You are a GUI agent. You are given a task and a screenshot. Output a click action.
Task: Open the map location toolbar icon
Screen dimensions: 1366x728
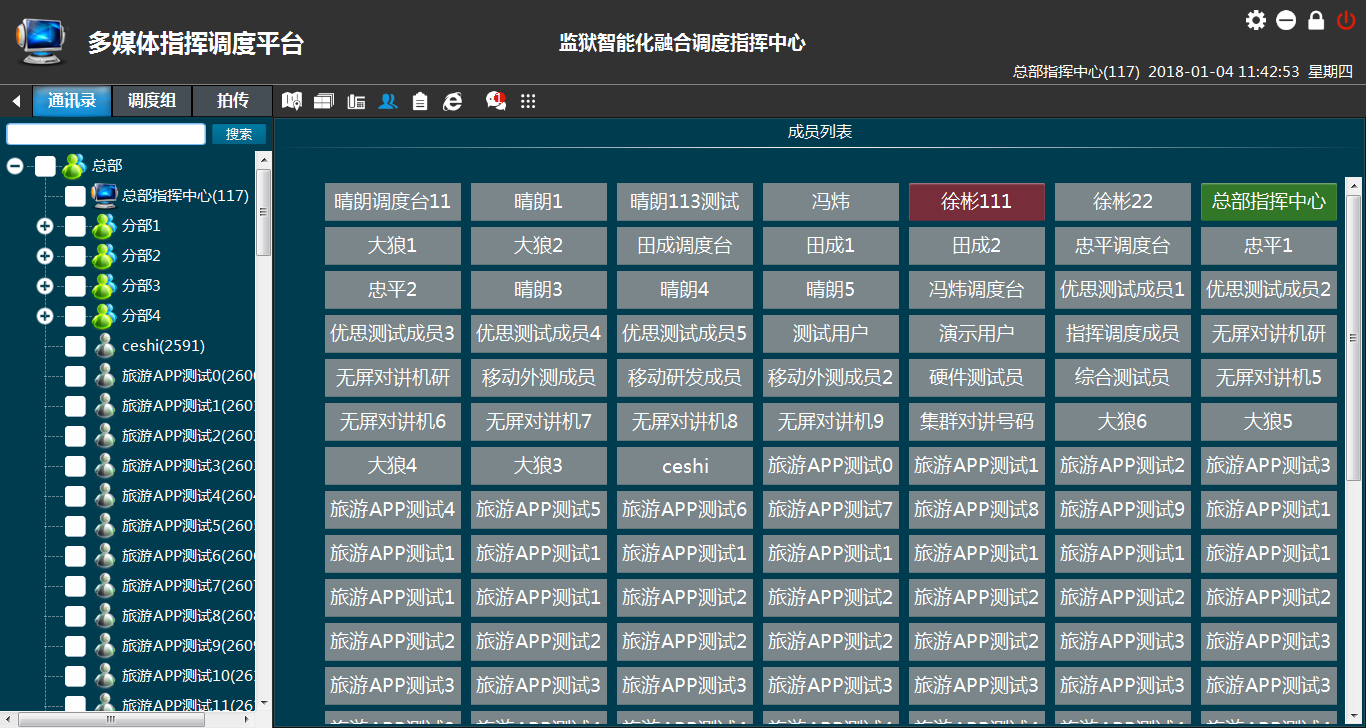point(292,101)
